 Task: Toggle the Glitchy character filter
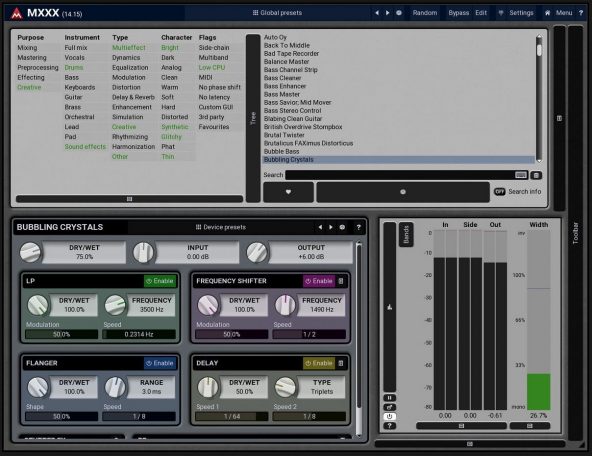(171, 137)
